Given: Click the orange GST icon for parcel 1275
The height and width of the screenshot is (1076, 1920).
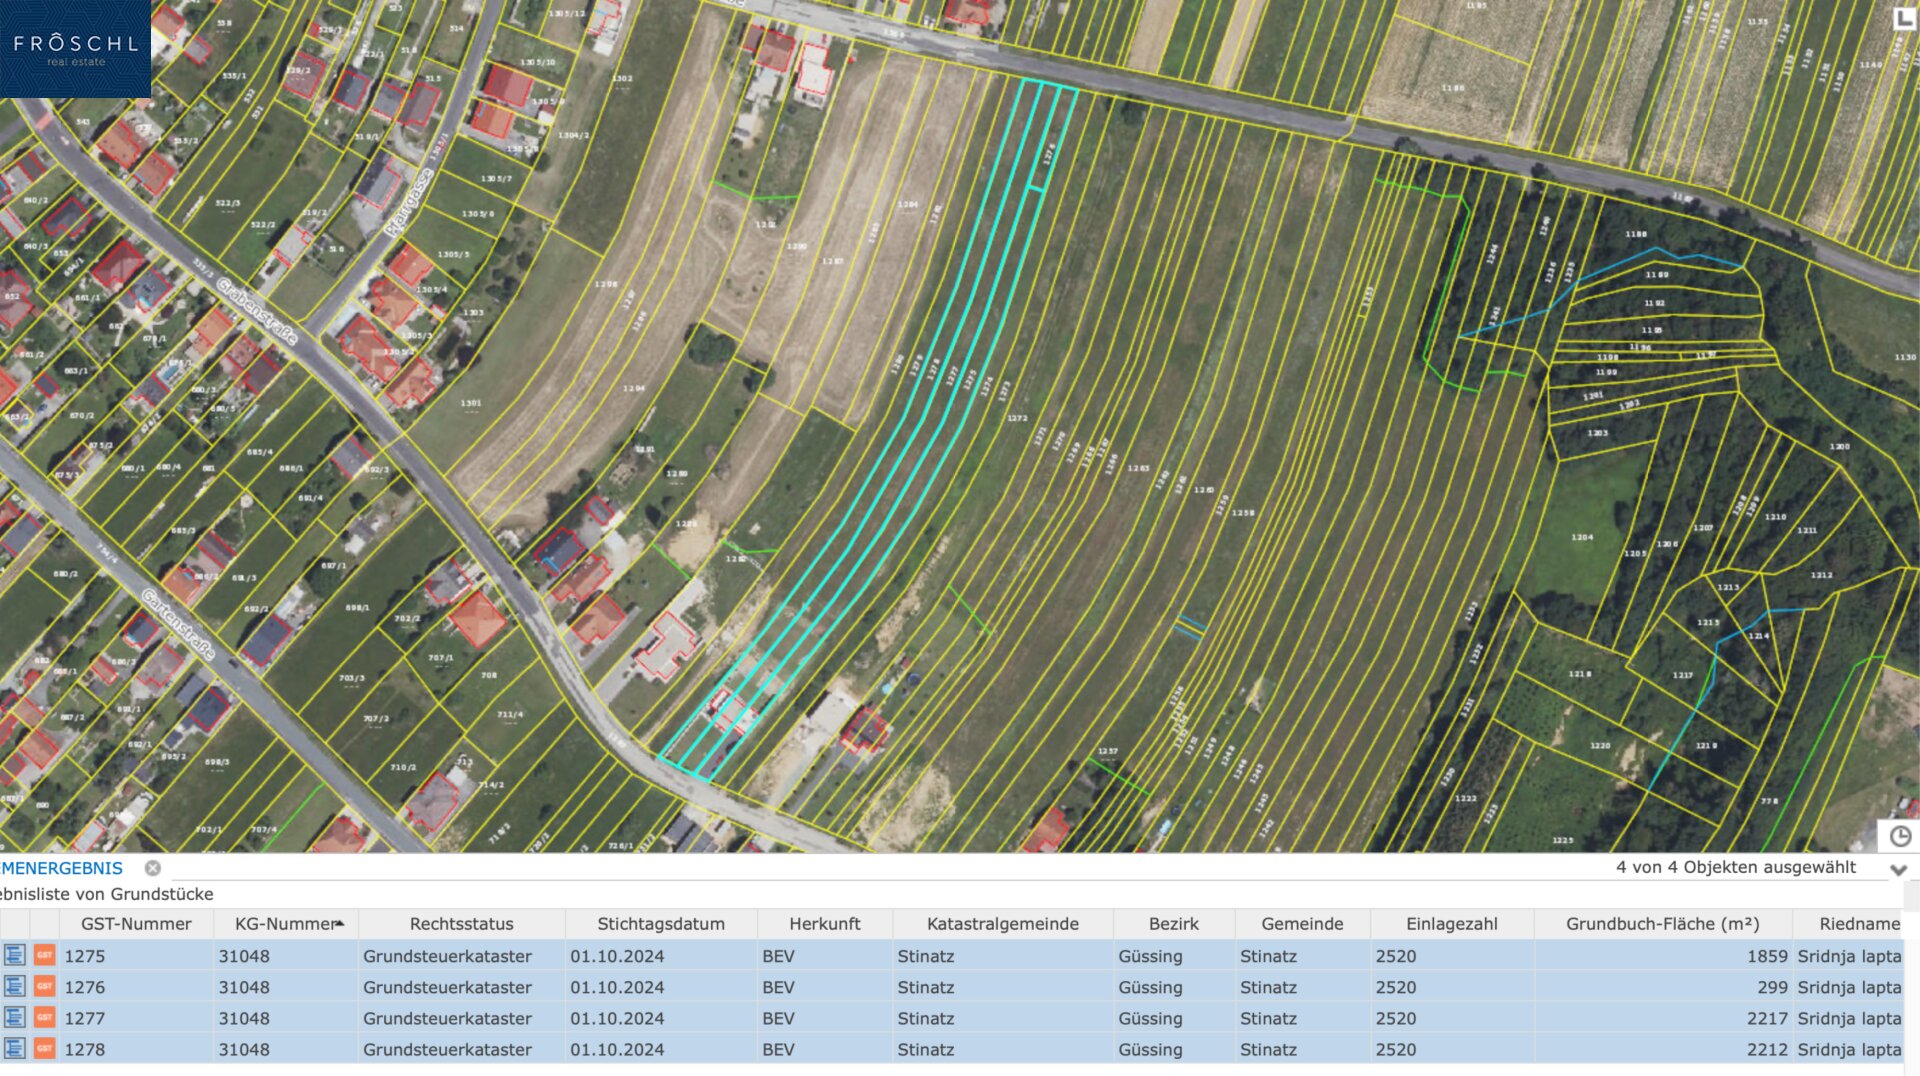Looking at the screenshot, I should pyautogui.click(x=44, y=956).
